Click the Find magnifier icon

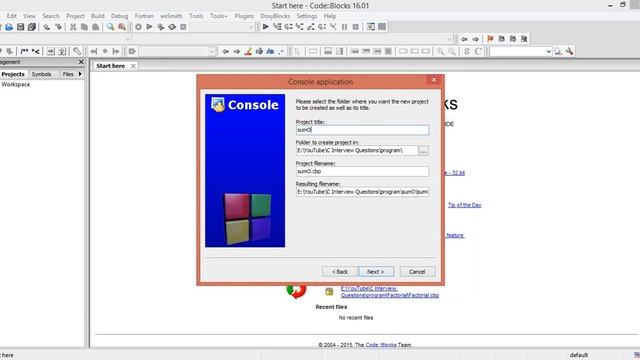[x=110, y=27]
